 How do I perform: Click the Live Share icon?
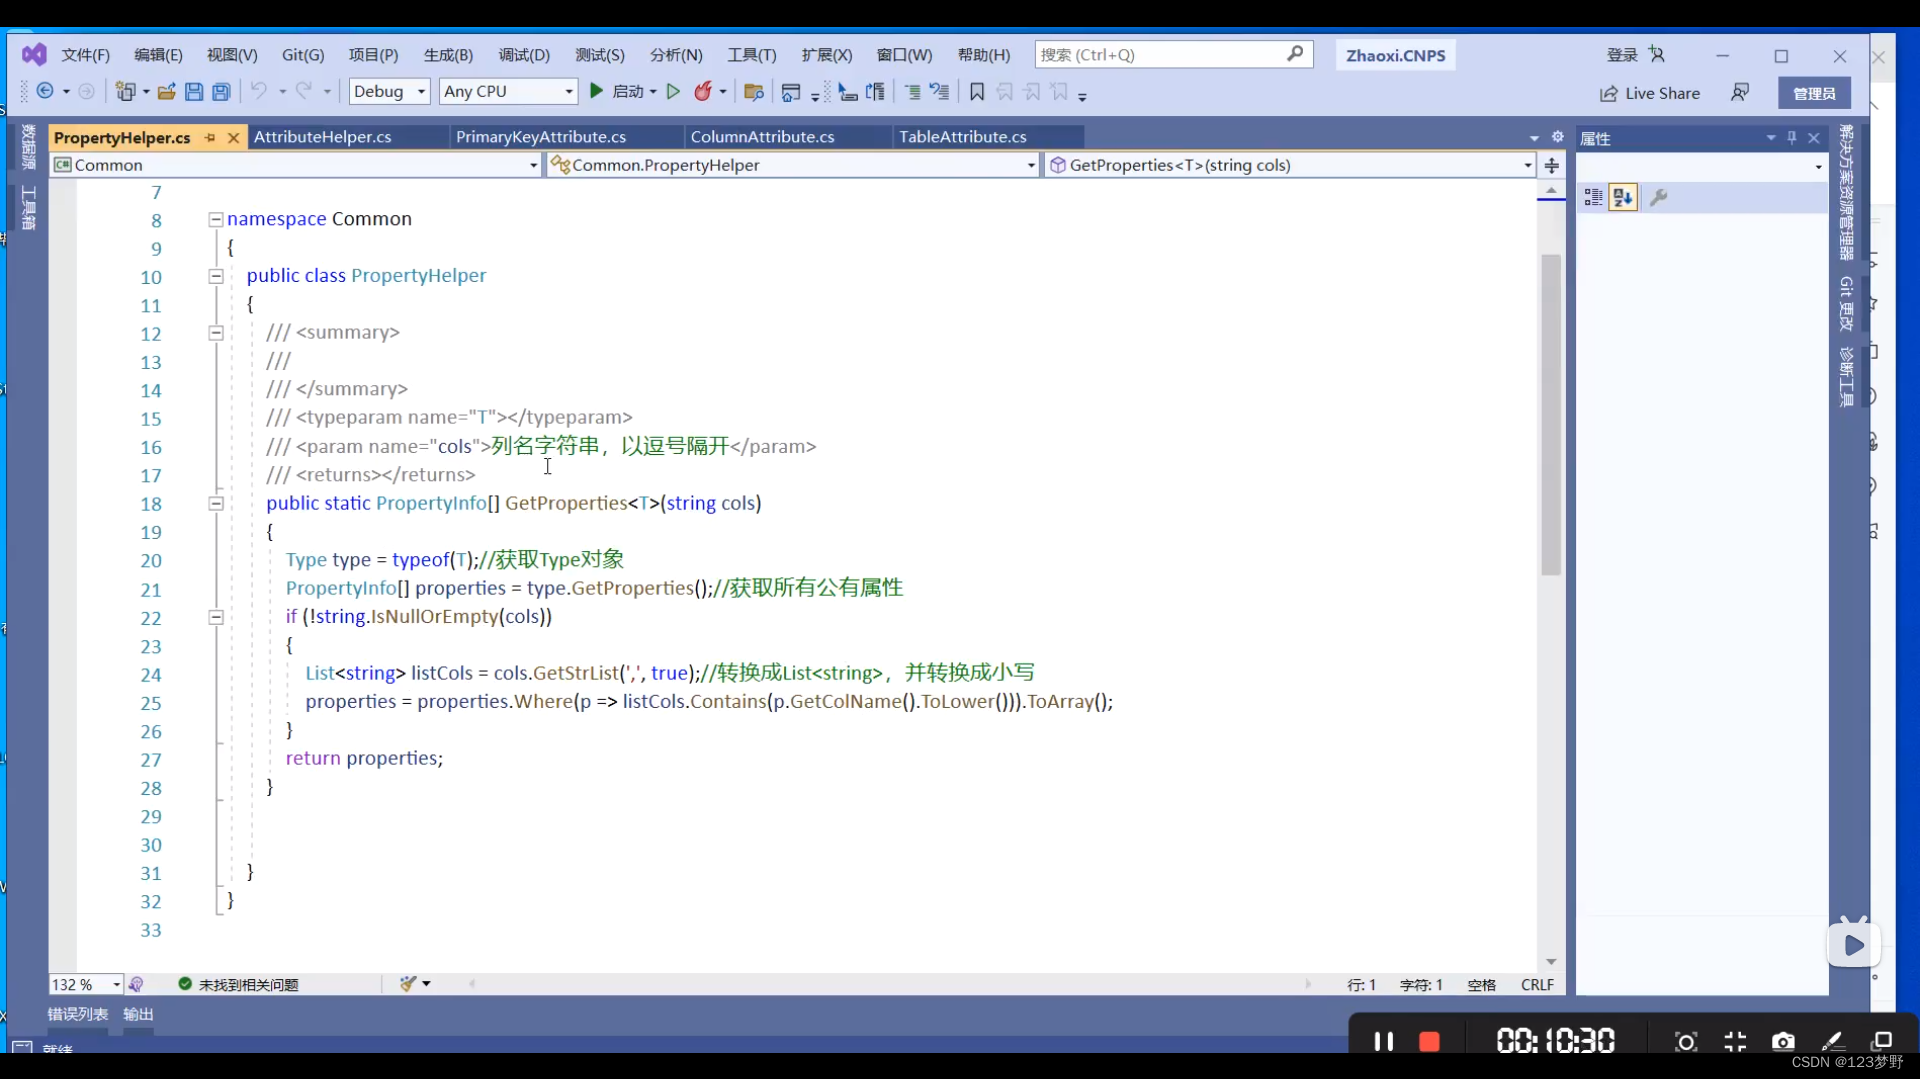1608,93
